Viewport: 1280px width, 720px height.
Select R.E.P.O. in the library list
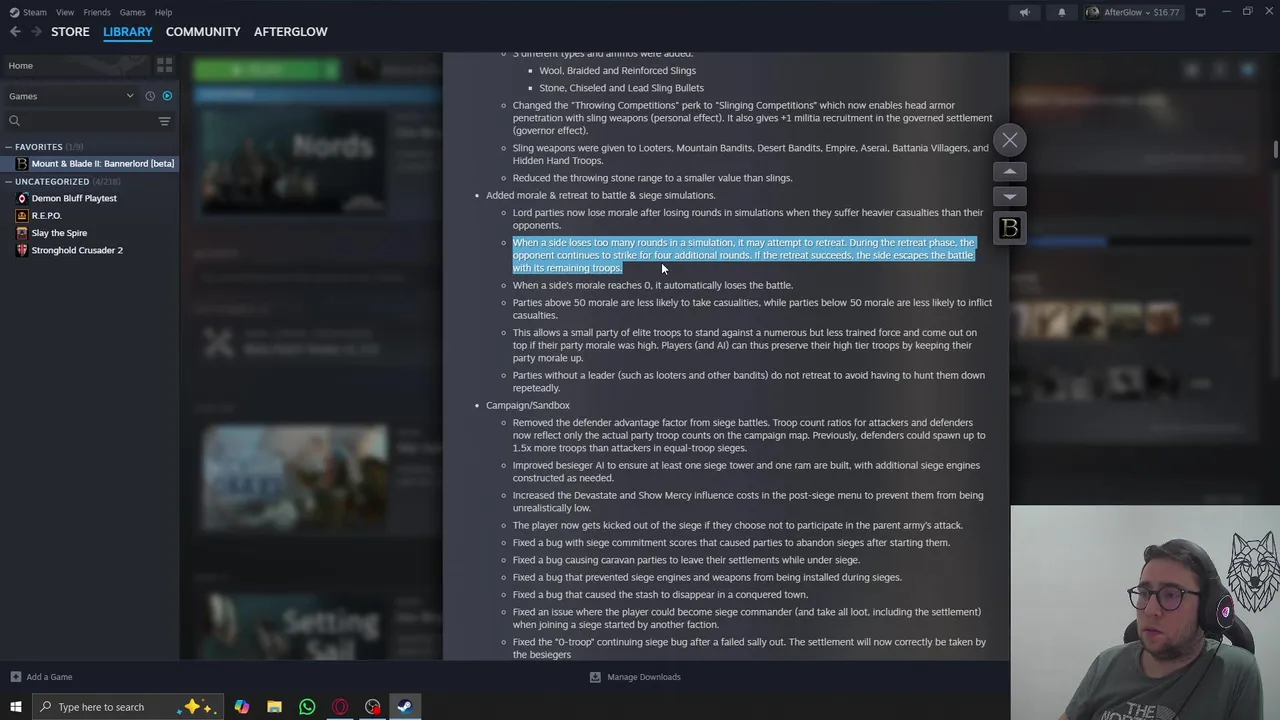46,216
